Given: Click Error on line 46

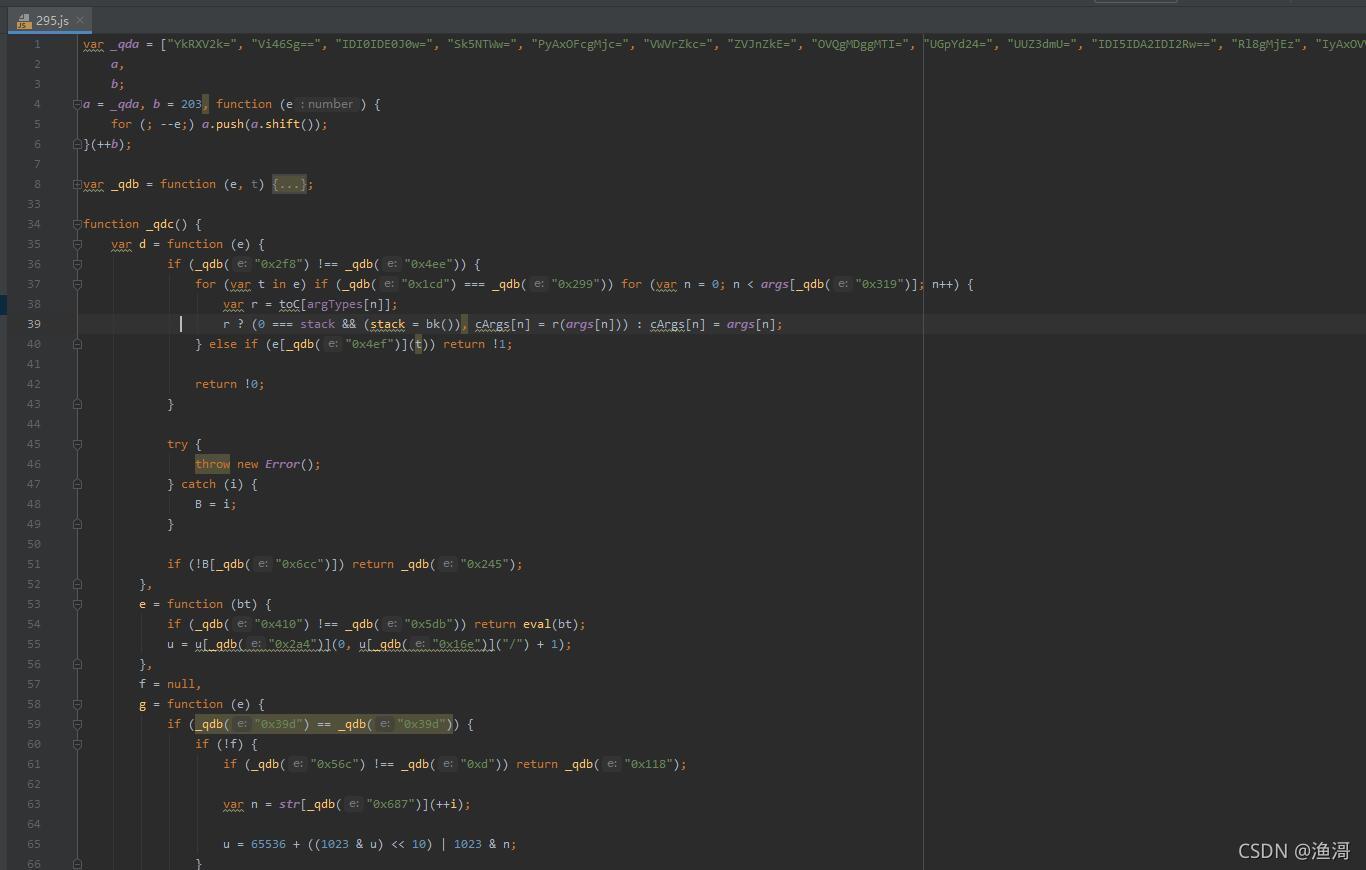Looking at the screenshot, I should click(x=282, y=464).
